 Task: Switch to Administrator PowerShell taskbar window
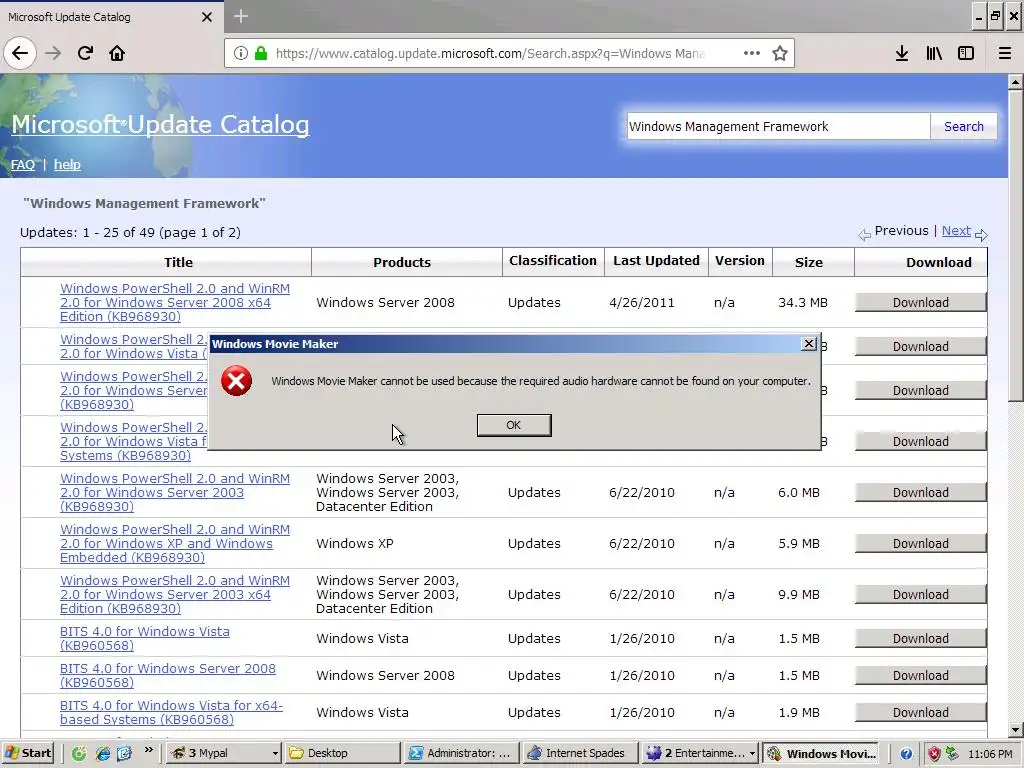(462, 753)
